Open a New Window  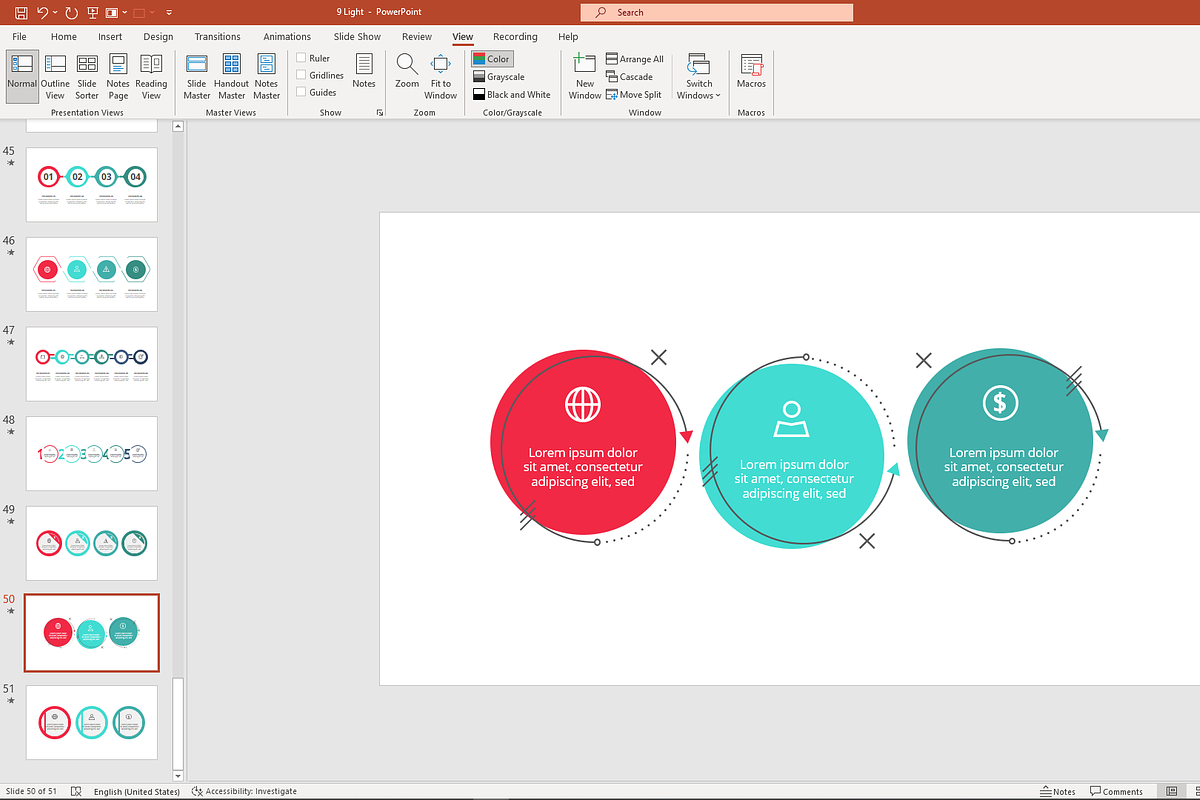coord(585,76)
